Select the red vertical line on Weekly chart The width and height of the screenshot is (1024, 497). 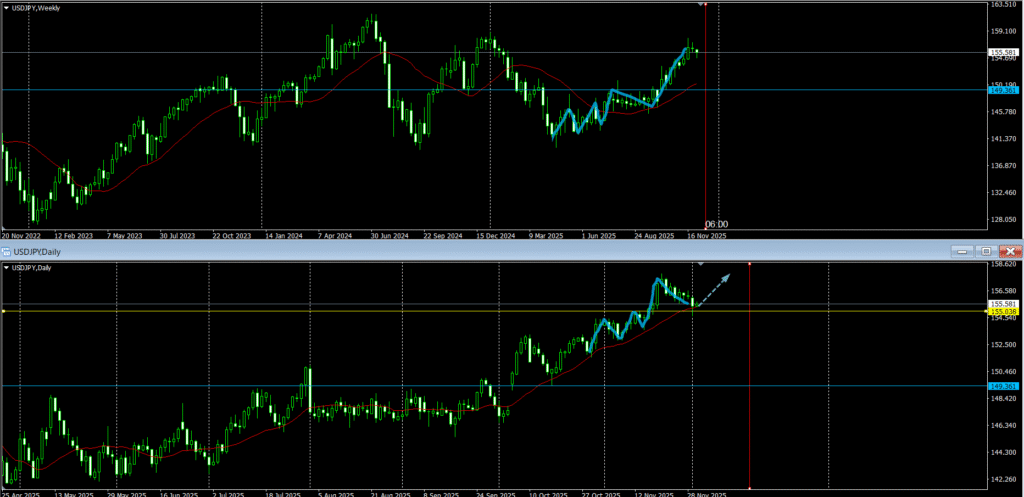click(x=706, y=120)
